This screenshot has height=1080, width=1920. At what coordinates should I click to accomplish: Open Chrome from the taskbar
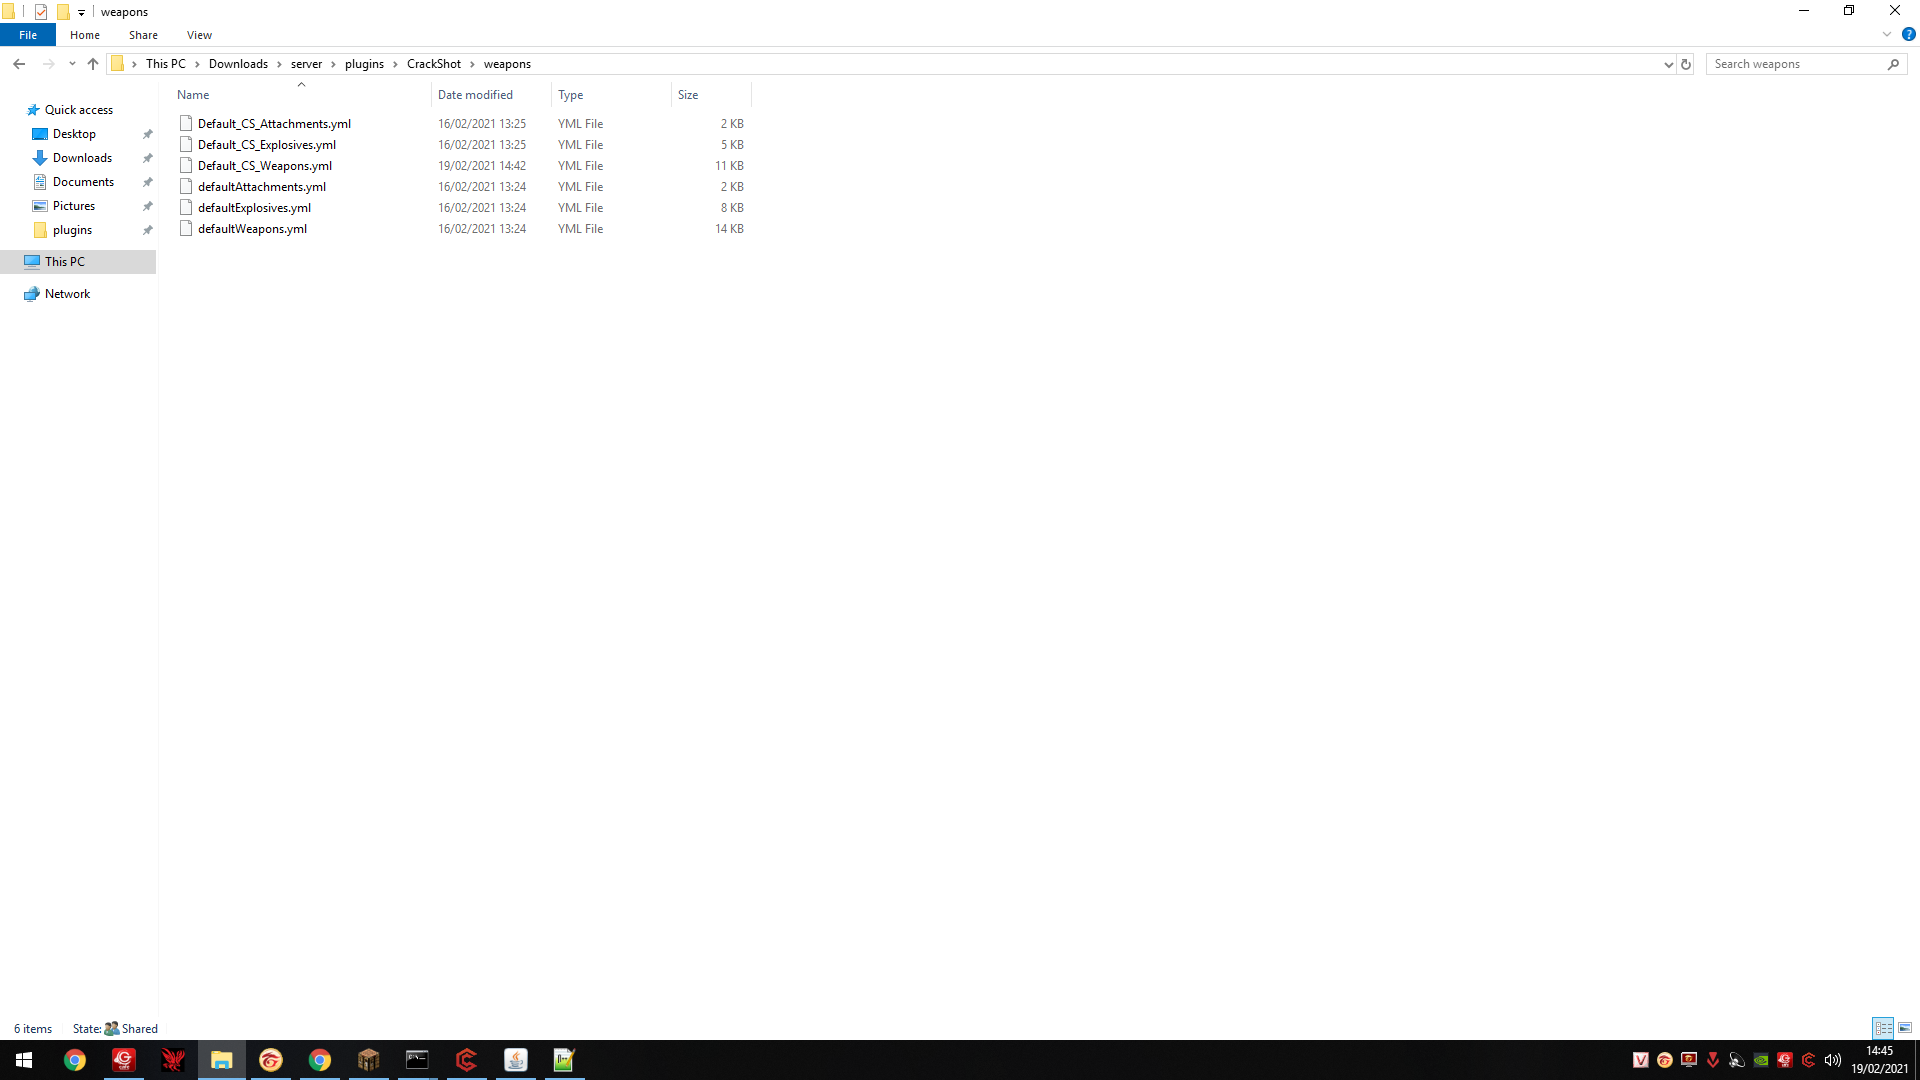click(x=75, y=1060)
